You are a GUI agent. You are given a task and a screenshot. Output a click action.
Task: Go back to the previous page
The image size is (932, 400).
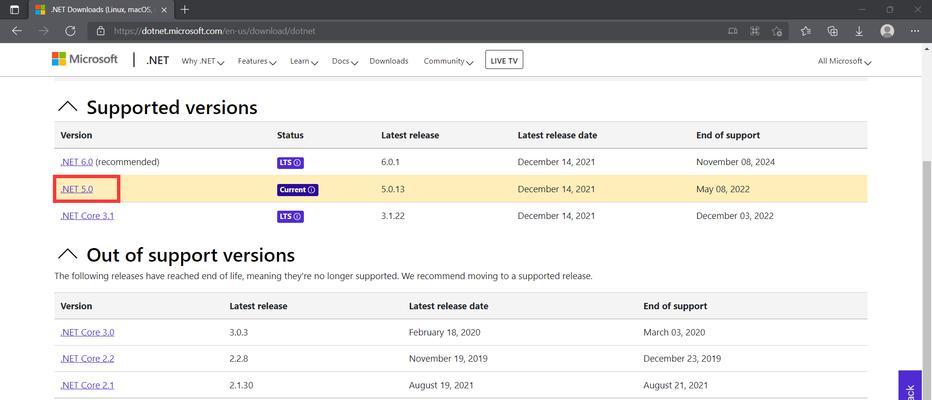point(17,31)
